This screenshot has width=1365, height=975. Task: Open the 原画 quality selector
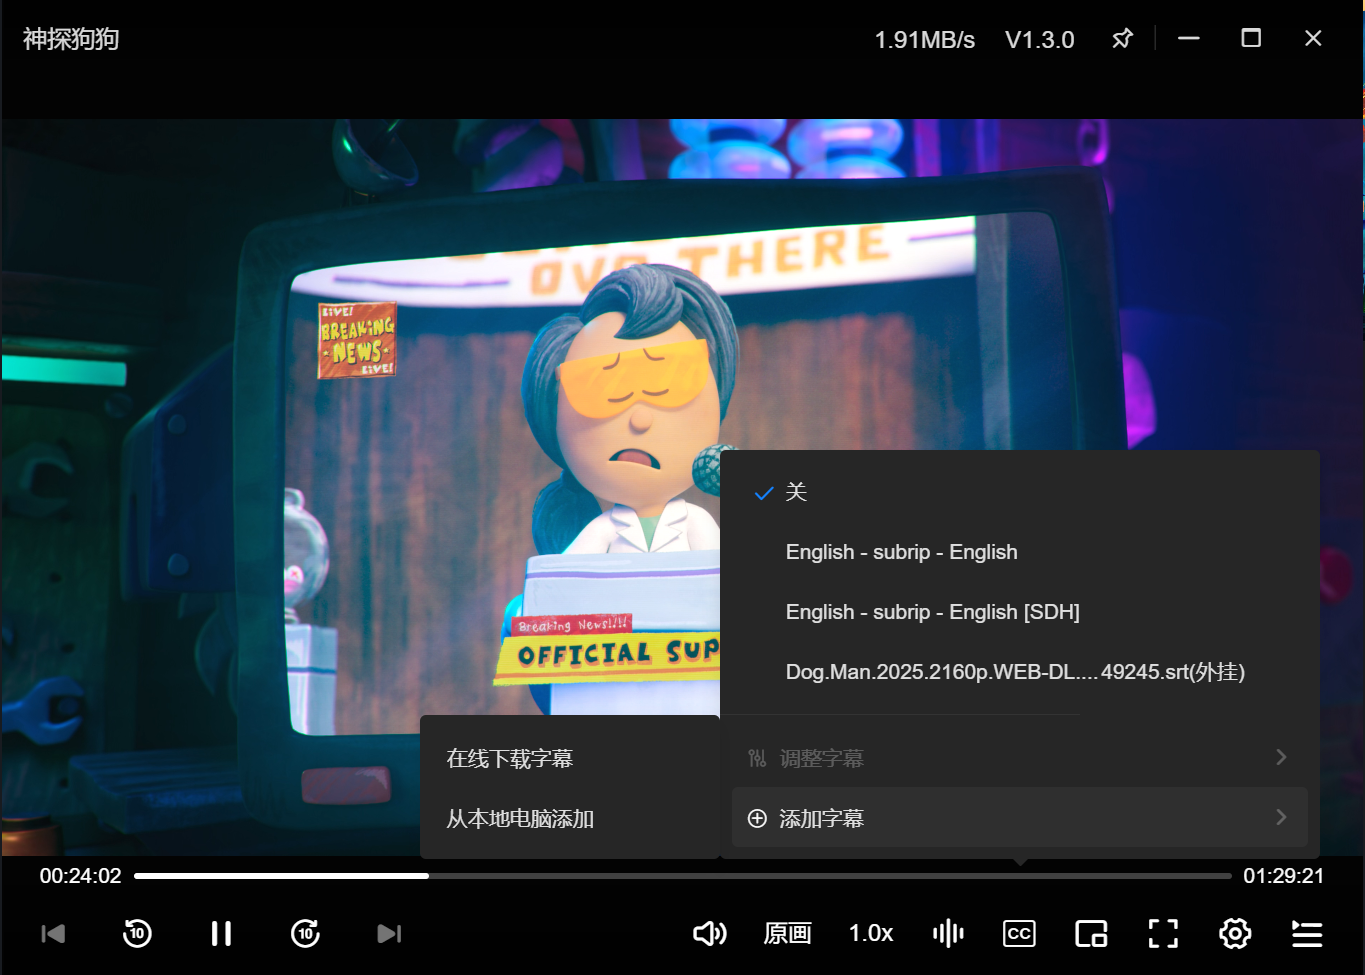(x=788, y=934)
